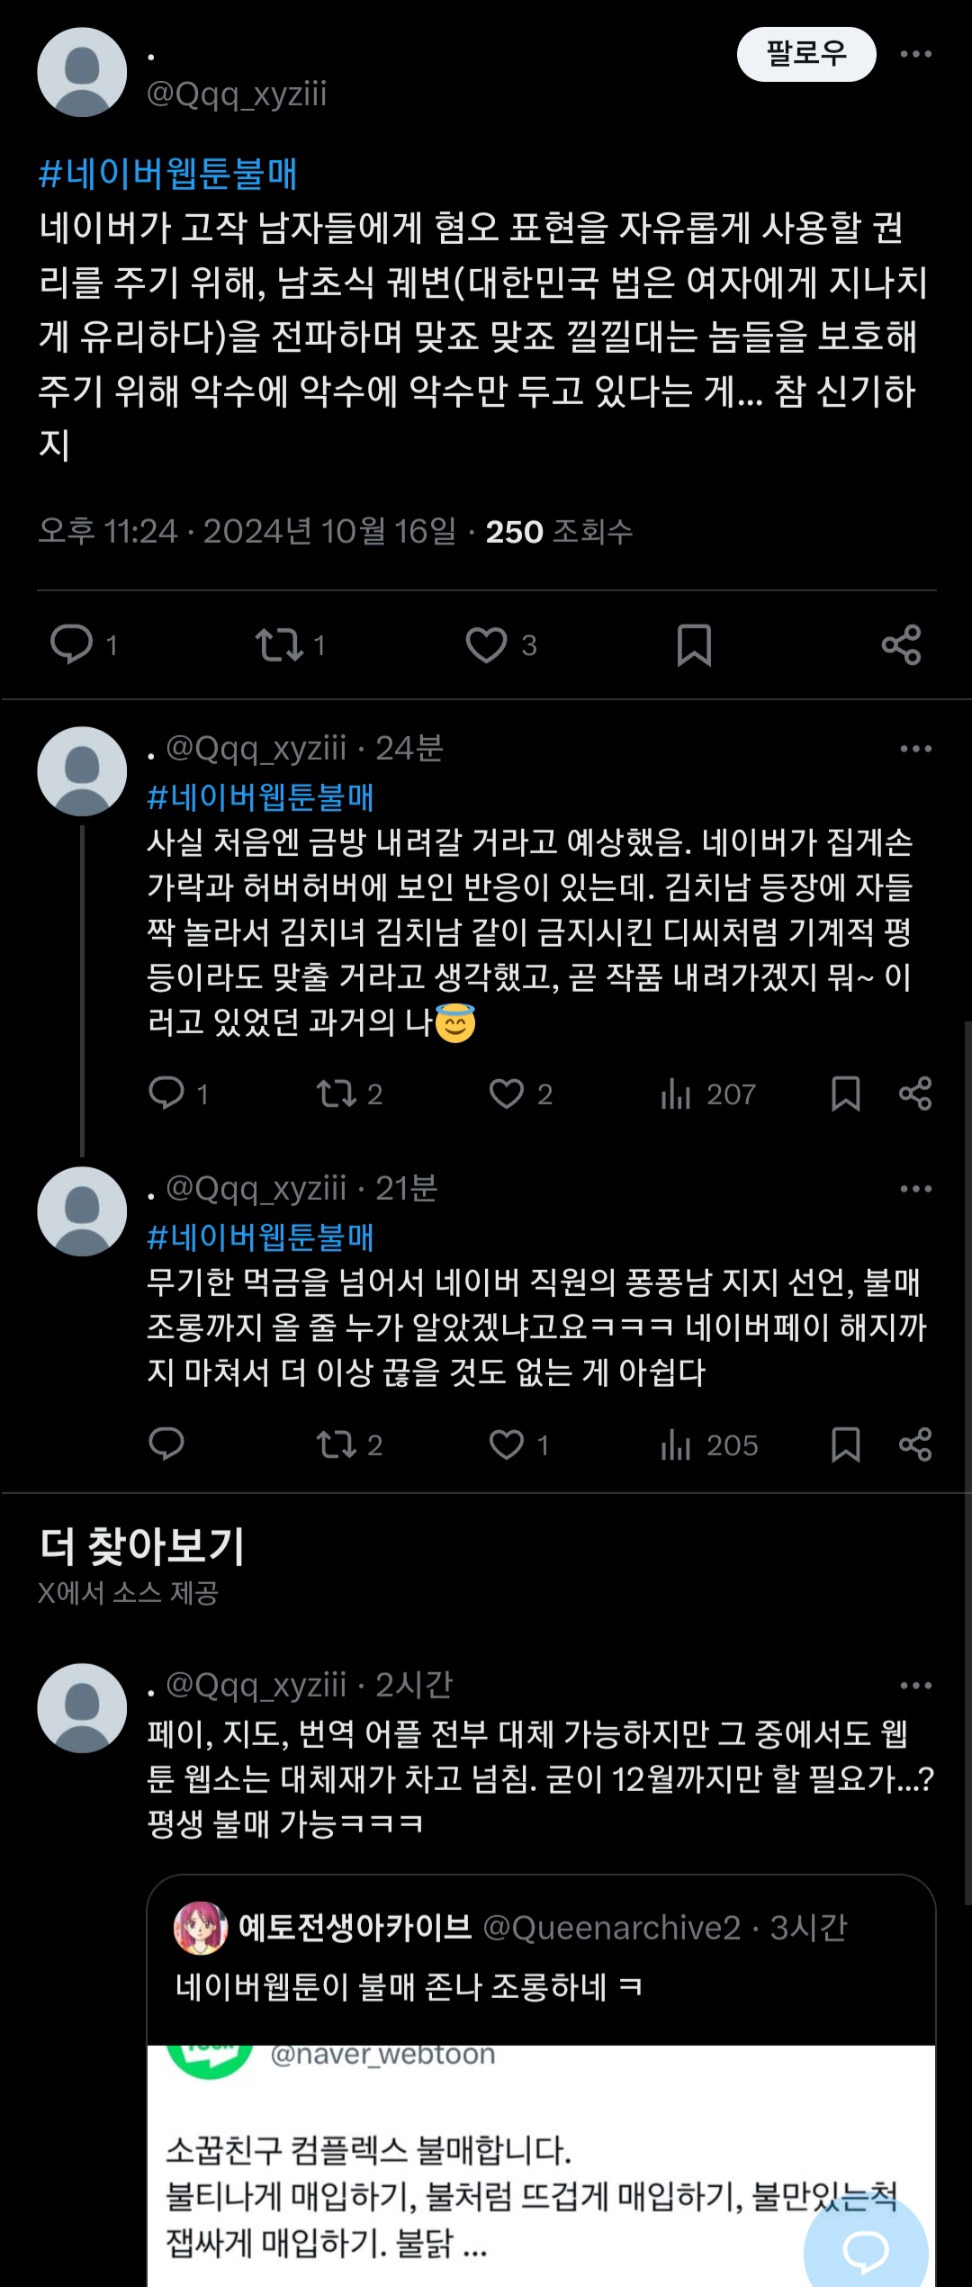This screenshot has height=2287, width=972.
Task: View analytics showing 207 views
Action: click(707, 1094)
